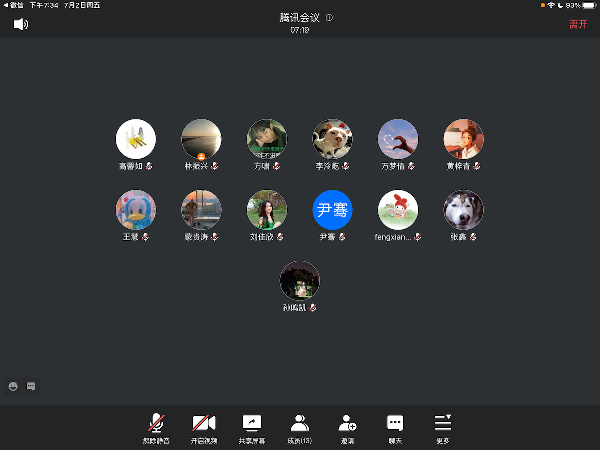Open the chat (聊天) panel
Image resolution: width=600 pixels, height=450 pixels.
395,427
